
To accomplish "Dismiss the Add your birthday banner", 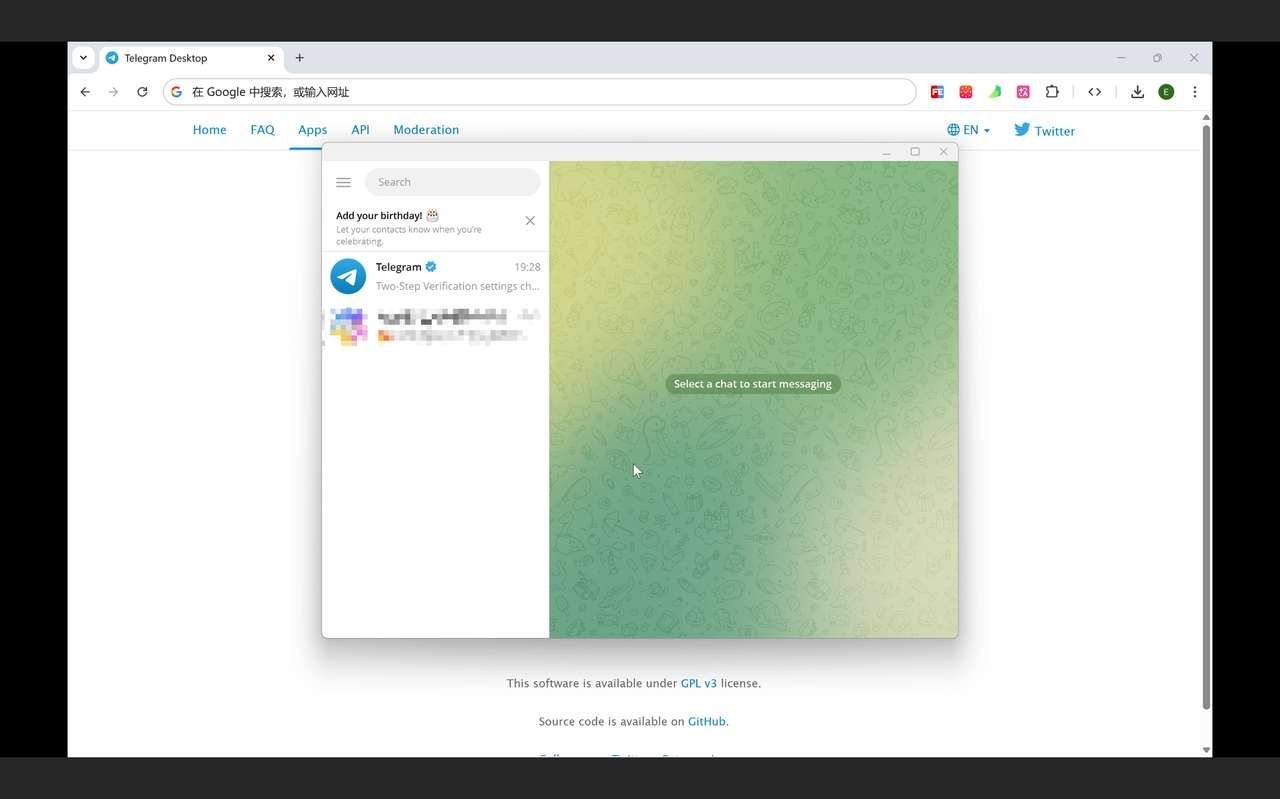I will (530, 221).
